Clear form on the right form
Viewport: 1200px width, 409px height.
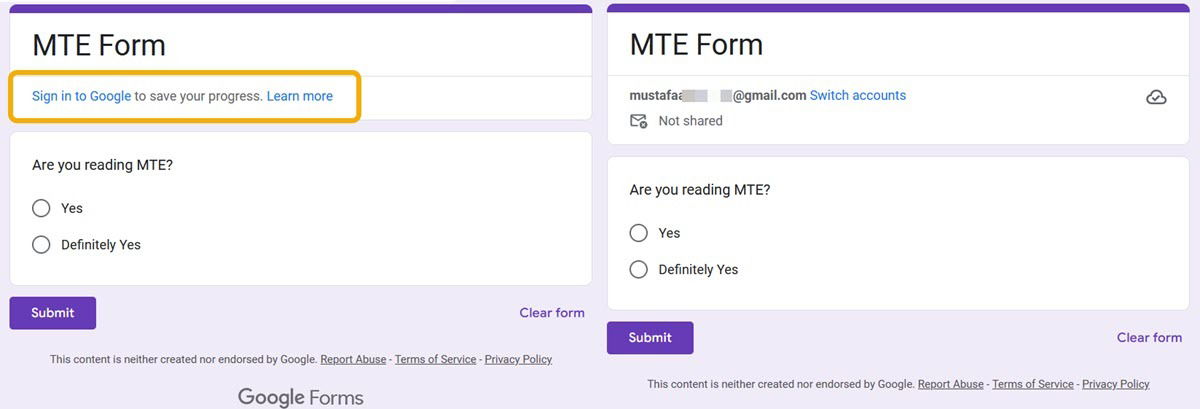point(1149,338)
